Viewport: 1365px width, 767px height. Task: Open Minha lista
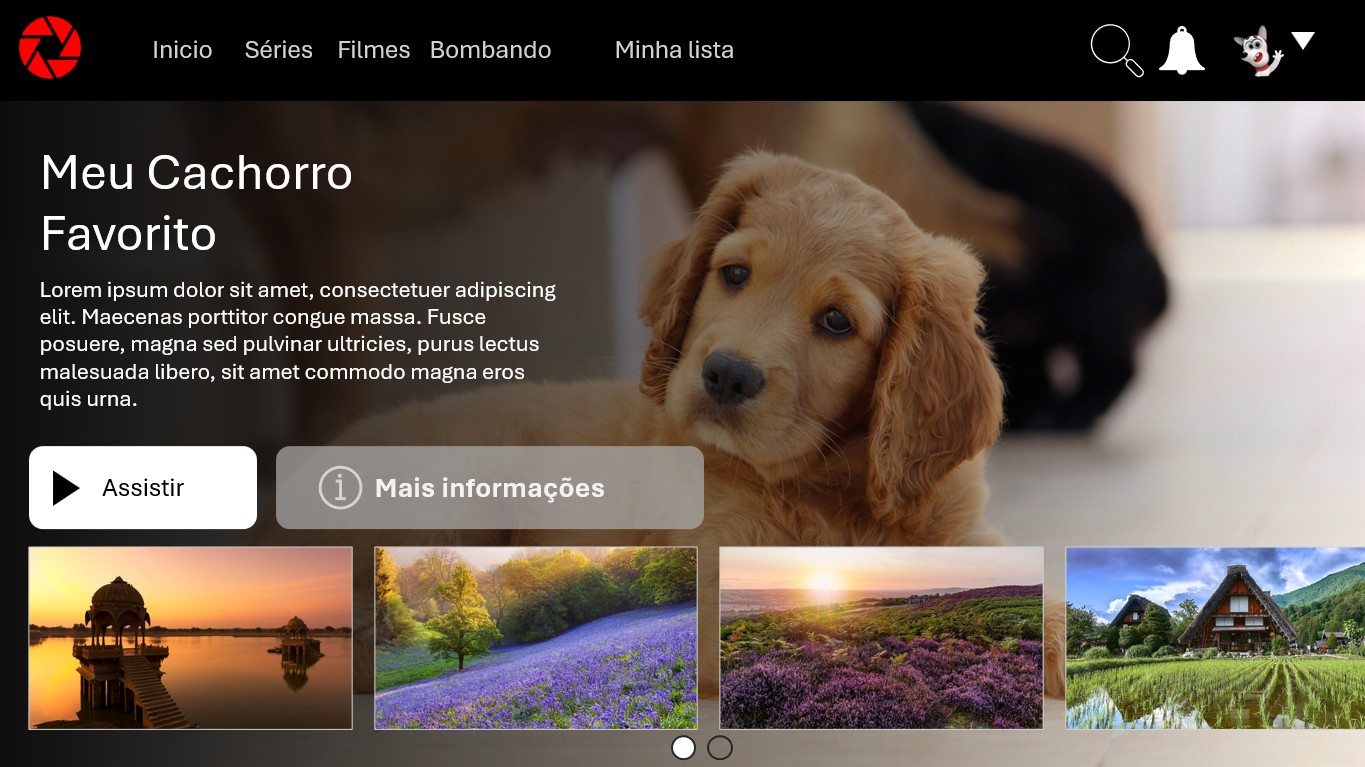[x=674, y=50]
